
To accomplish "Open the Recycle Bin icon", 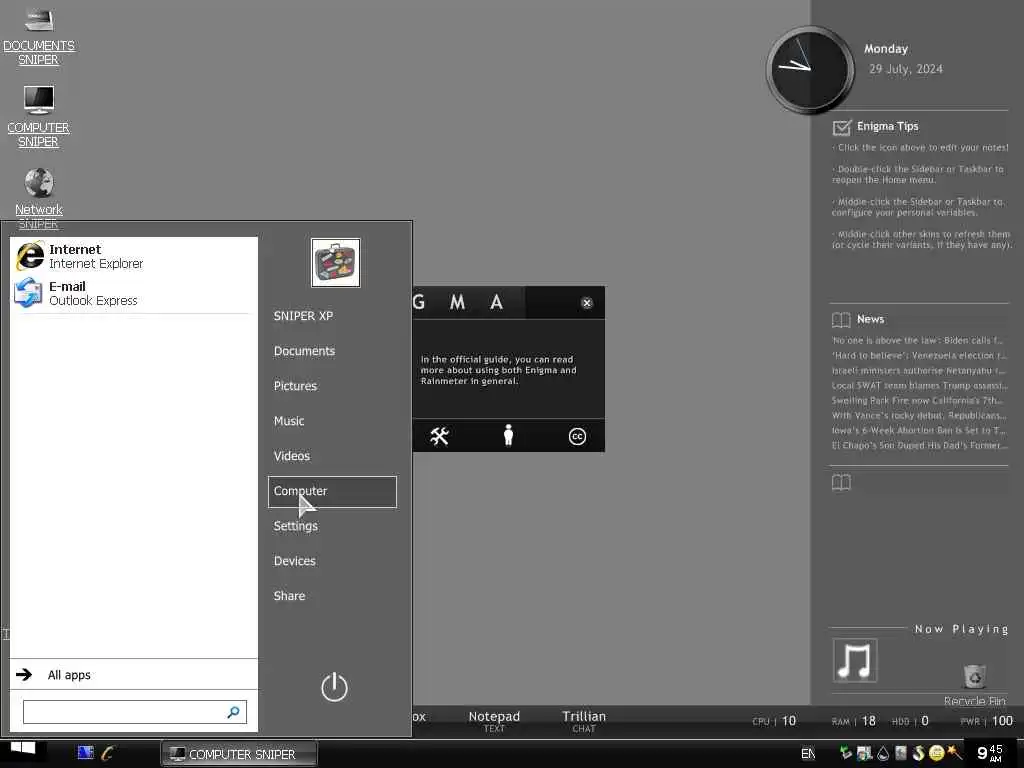I will 974,684.
